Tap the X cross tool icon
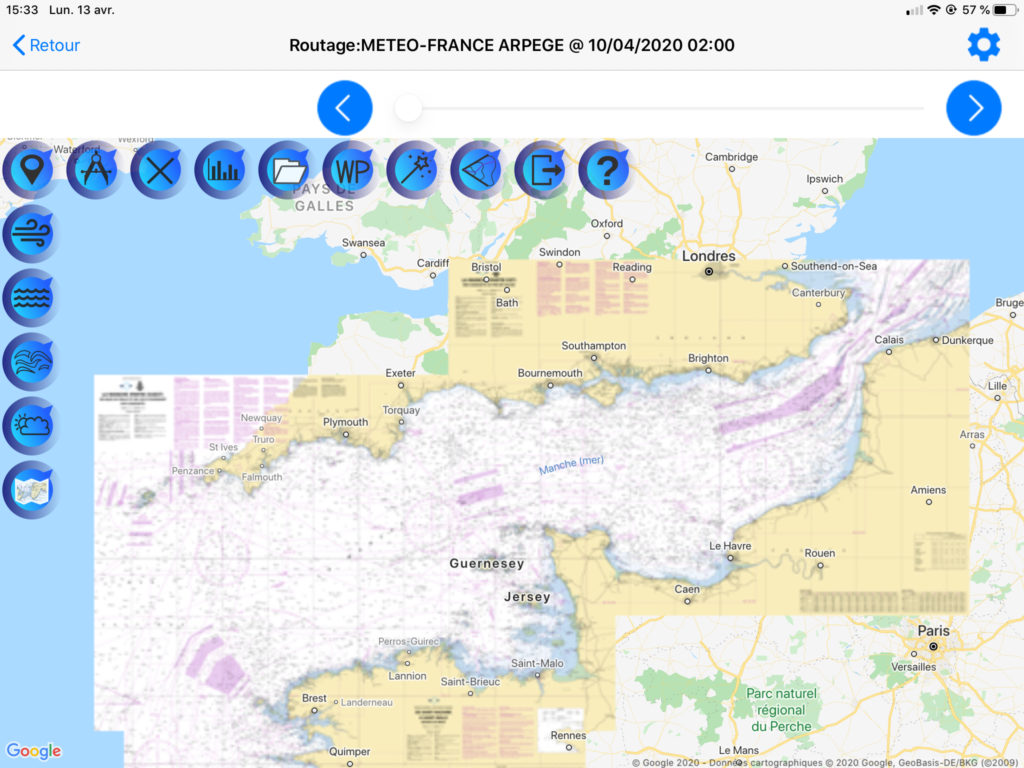 coord(158,170)
